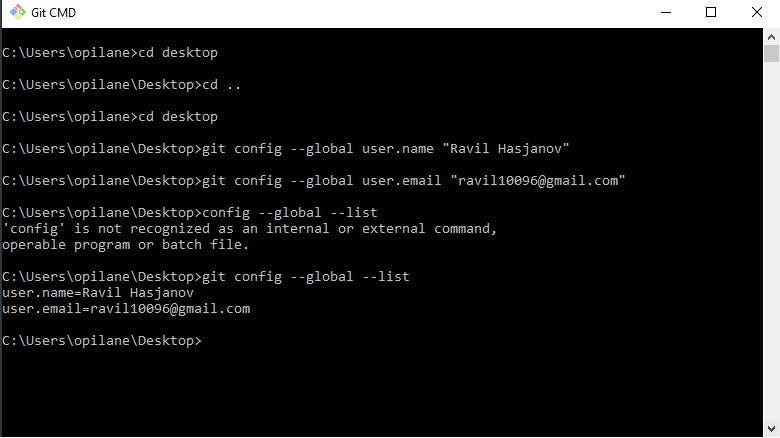Click the failed "config --global --list" command
The image size is (780, 438).
click(x=290, y=213)
